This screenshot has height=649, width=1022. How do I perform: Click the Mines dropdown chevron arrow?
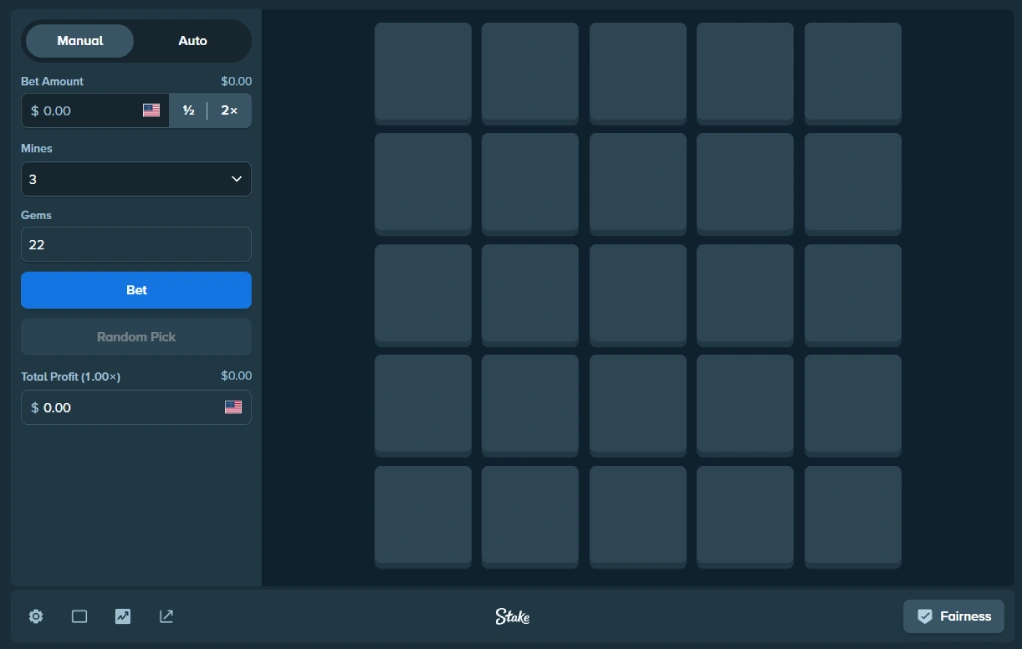(x=237, y=179)
